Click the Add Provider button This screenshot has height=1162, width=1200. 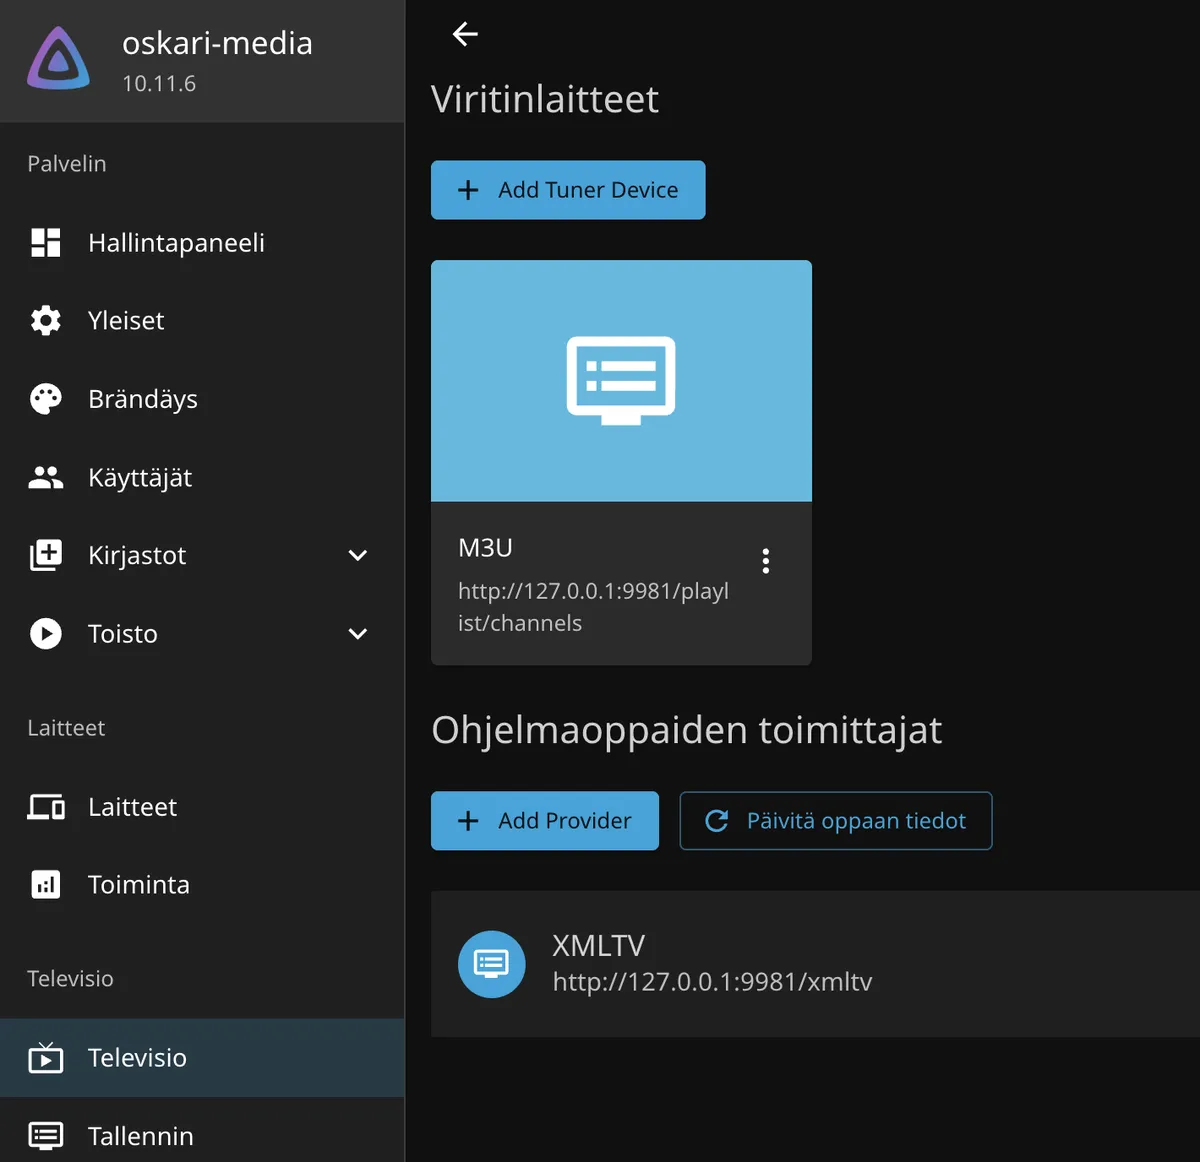545,821
